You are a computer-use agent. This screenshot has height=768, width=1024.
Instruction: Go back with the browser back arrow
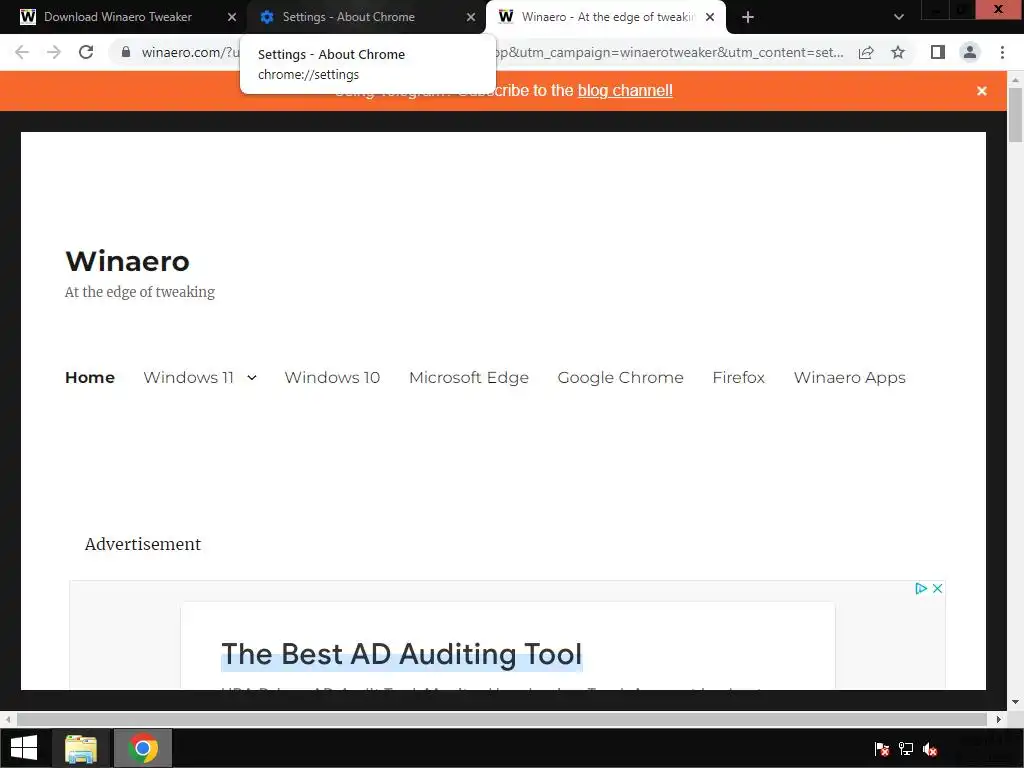click(x=22, y=52)
